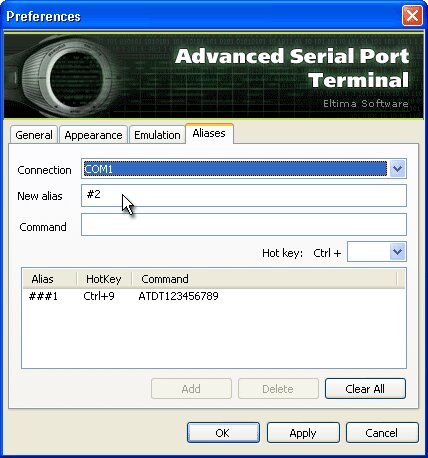Click the Alias column header

click(x=50, y=279)
